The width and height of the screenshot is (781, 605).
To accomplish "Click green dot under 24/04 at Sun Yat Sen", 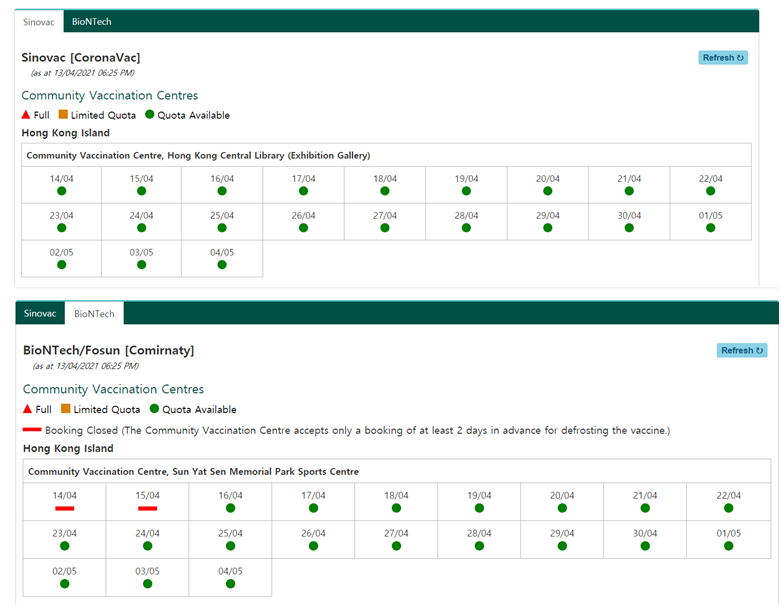I will (x=147, y=546).
